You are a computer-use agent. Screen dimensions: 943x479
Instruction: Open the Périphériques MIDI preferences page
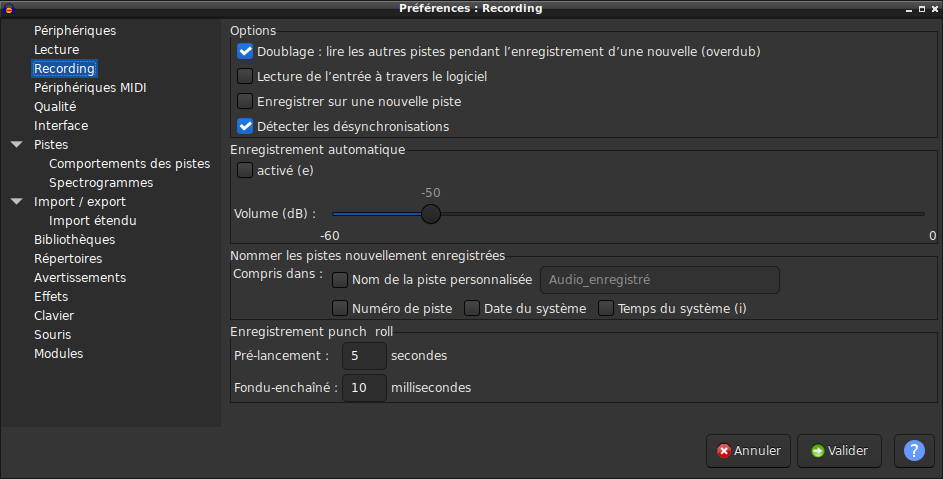tap(90, 88)
